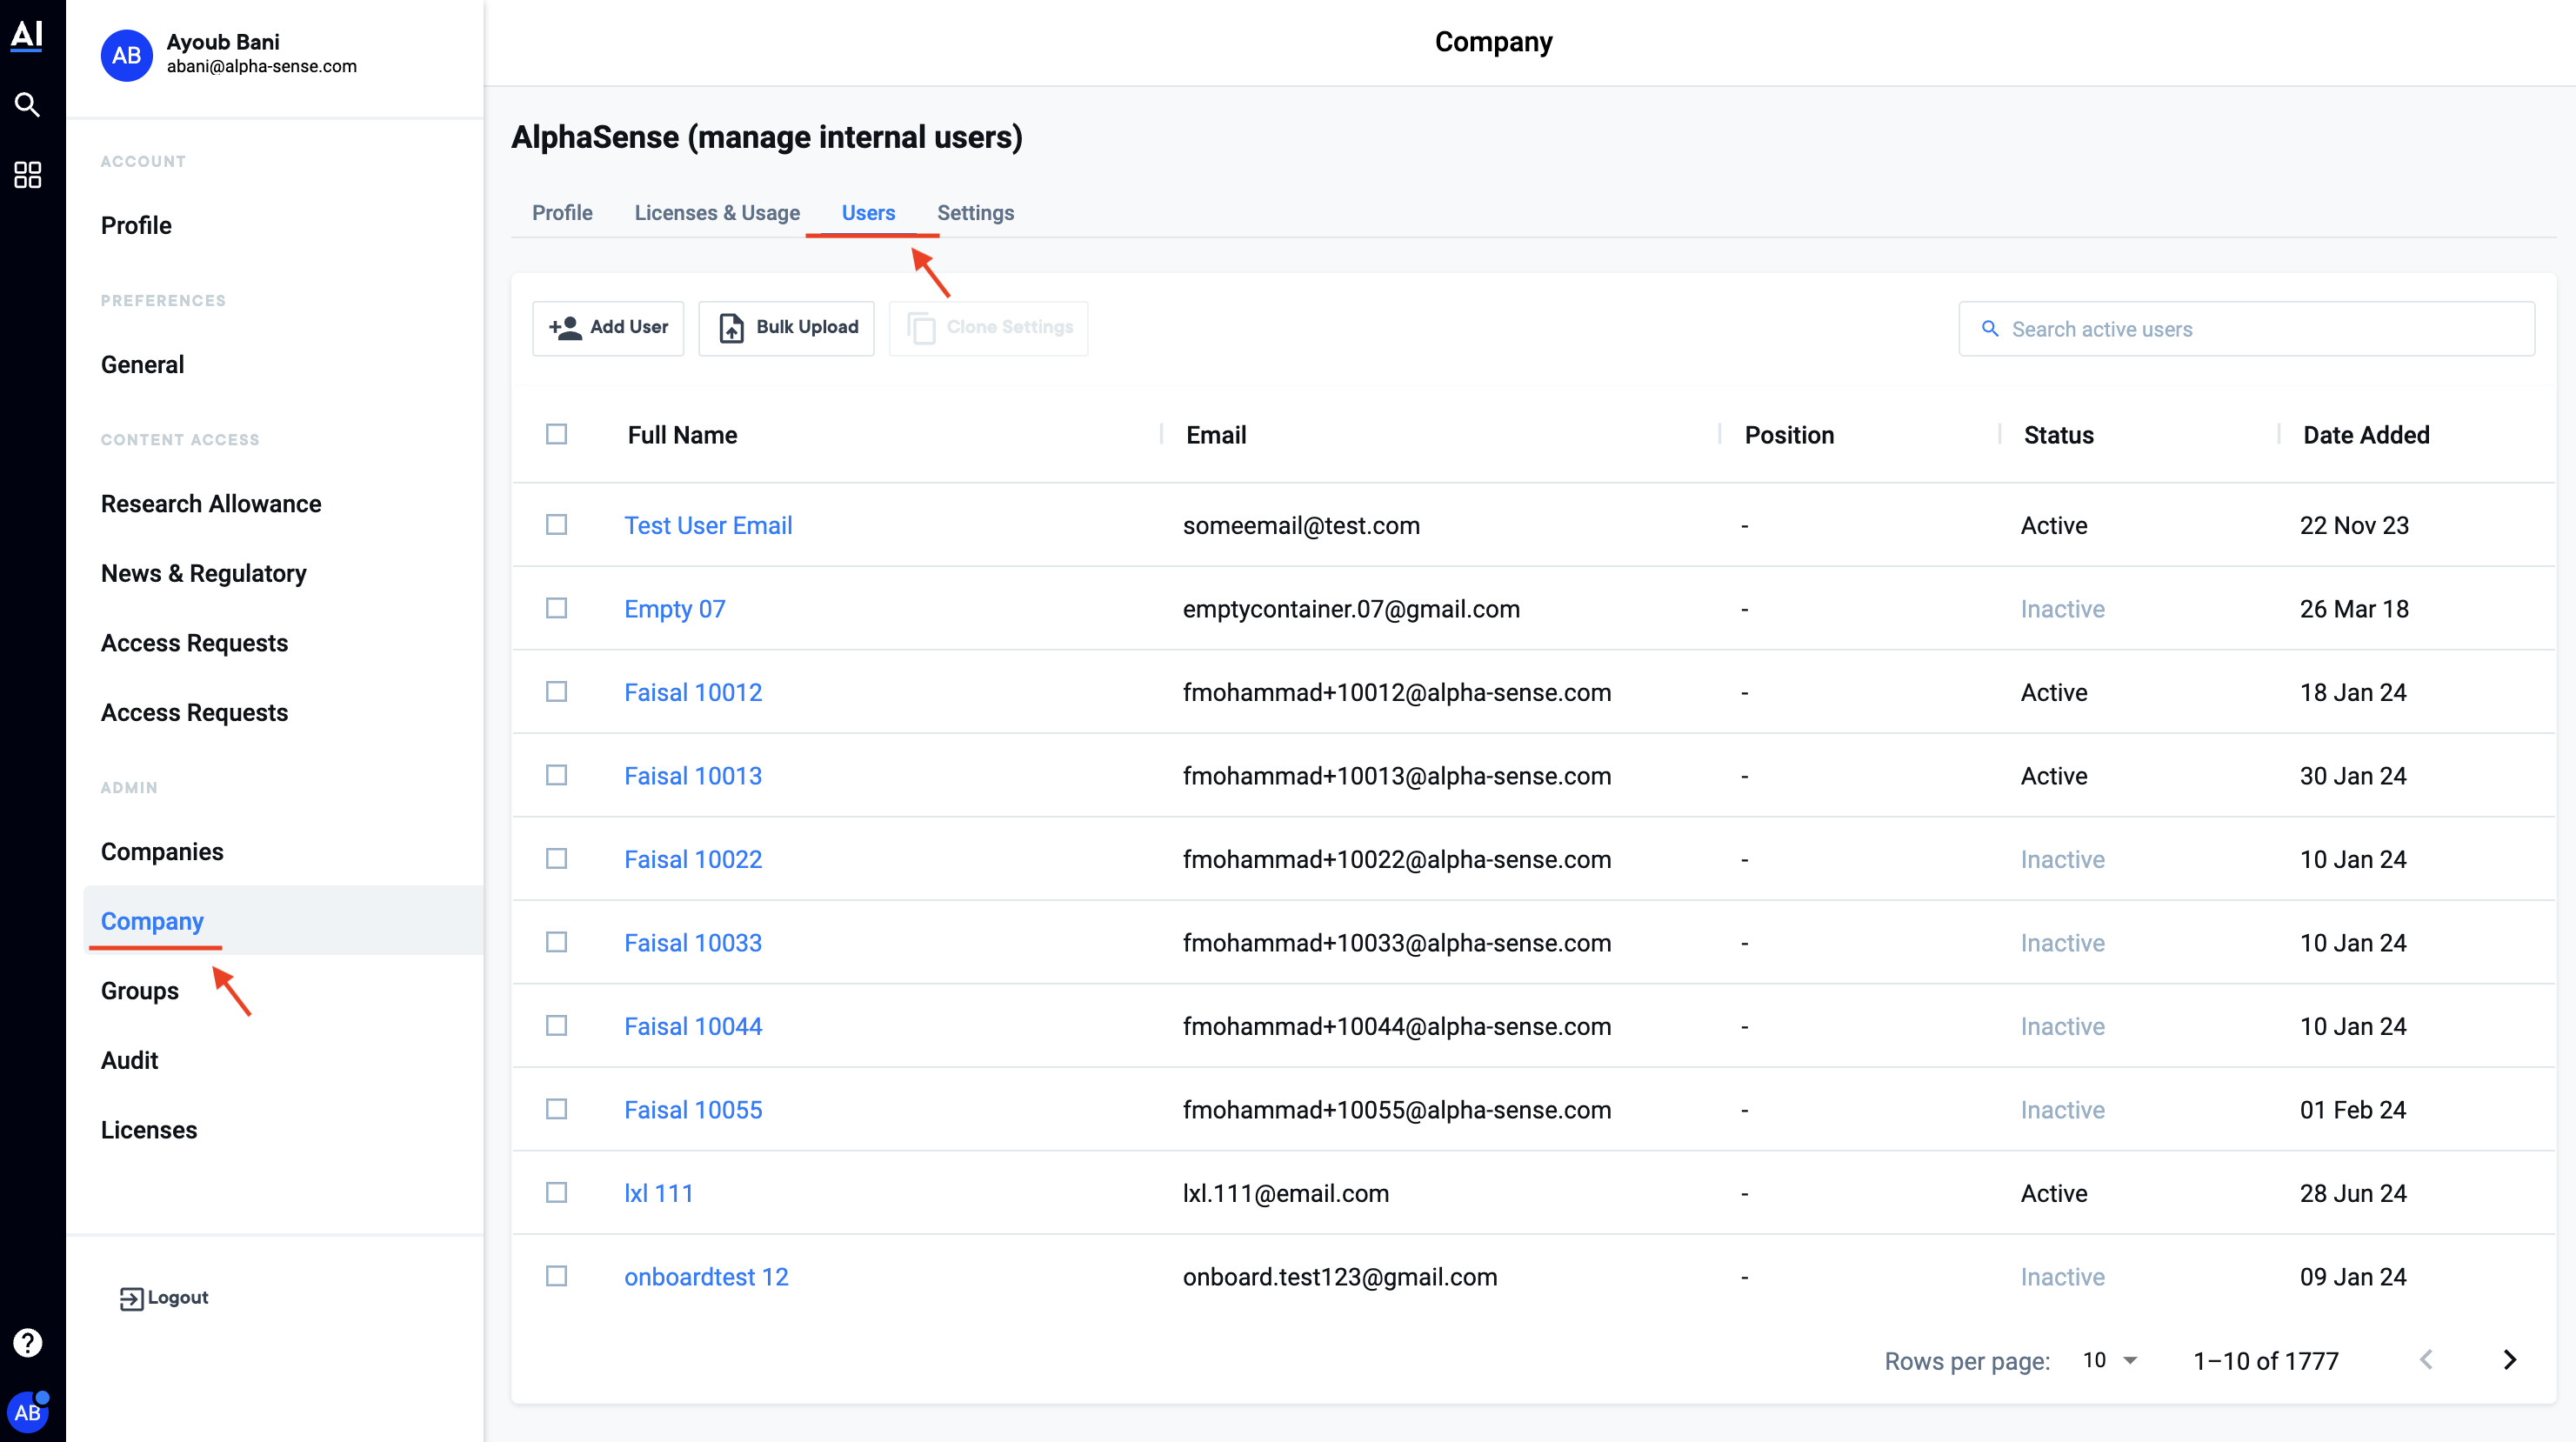Click the AB avatar in bottom rail
Image resolution: width=2576 pixels, height=1442 pixels.
click(27, 1412)
